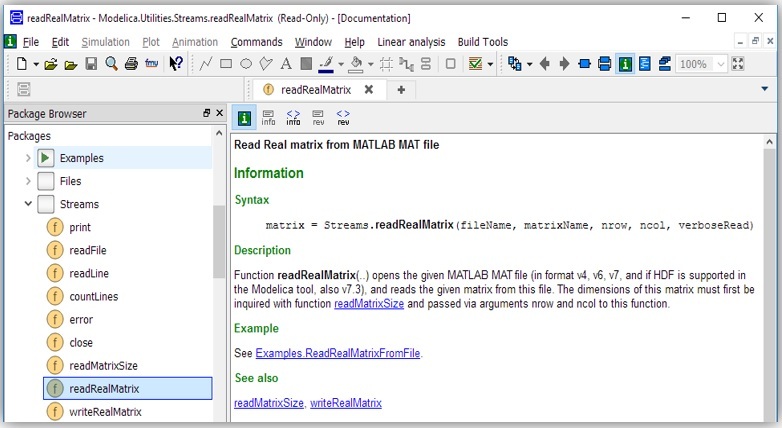Collapse the Streams package
This screenshot has height=428, width=782.
point(28,204)
